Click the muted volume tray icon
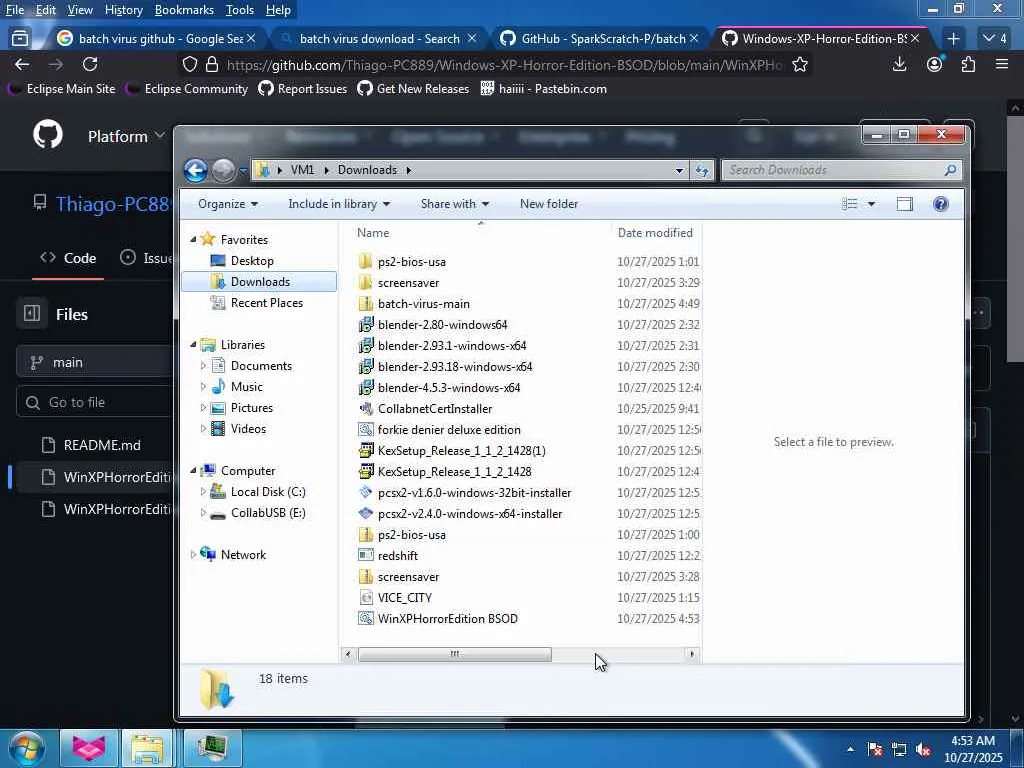Viewport: 1024px width, 768px height. pyautogui.click(x=923, y=750)
